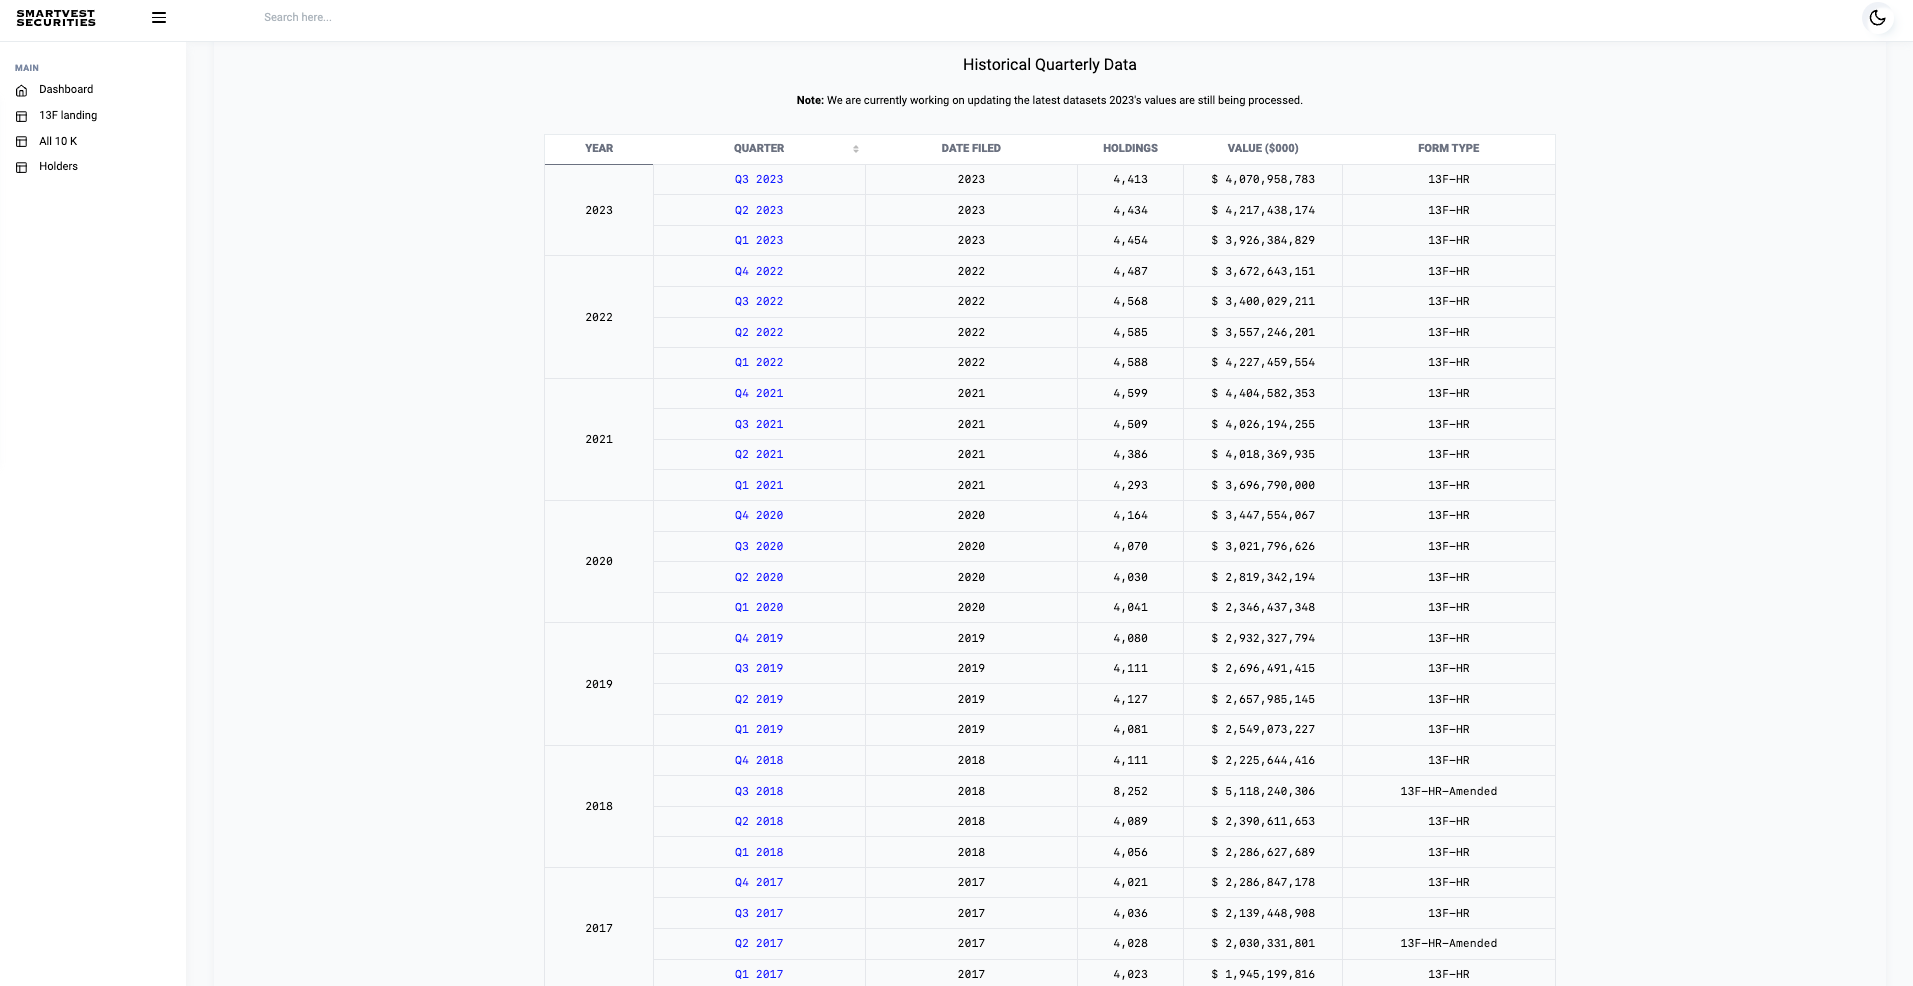Sort by Quarter column arrows
Viewport: 1913px width, 986px height.
856,149
